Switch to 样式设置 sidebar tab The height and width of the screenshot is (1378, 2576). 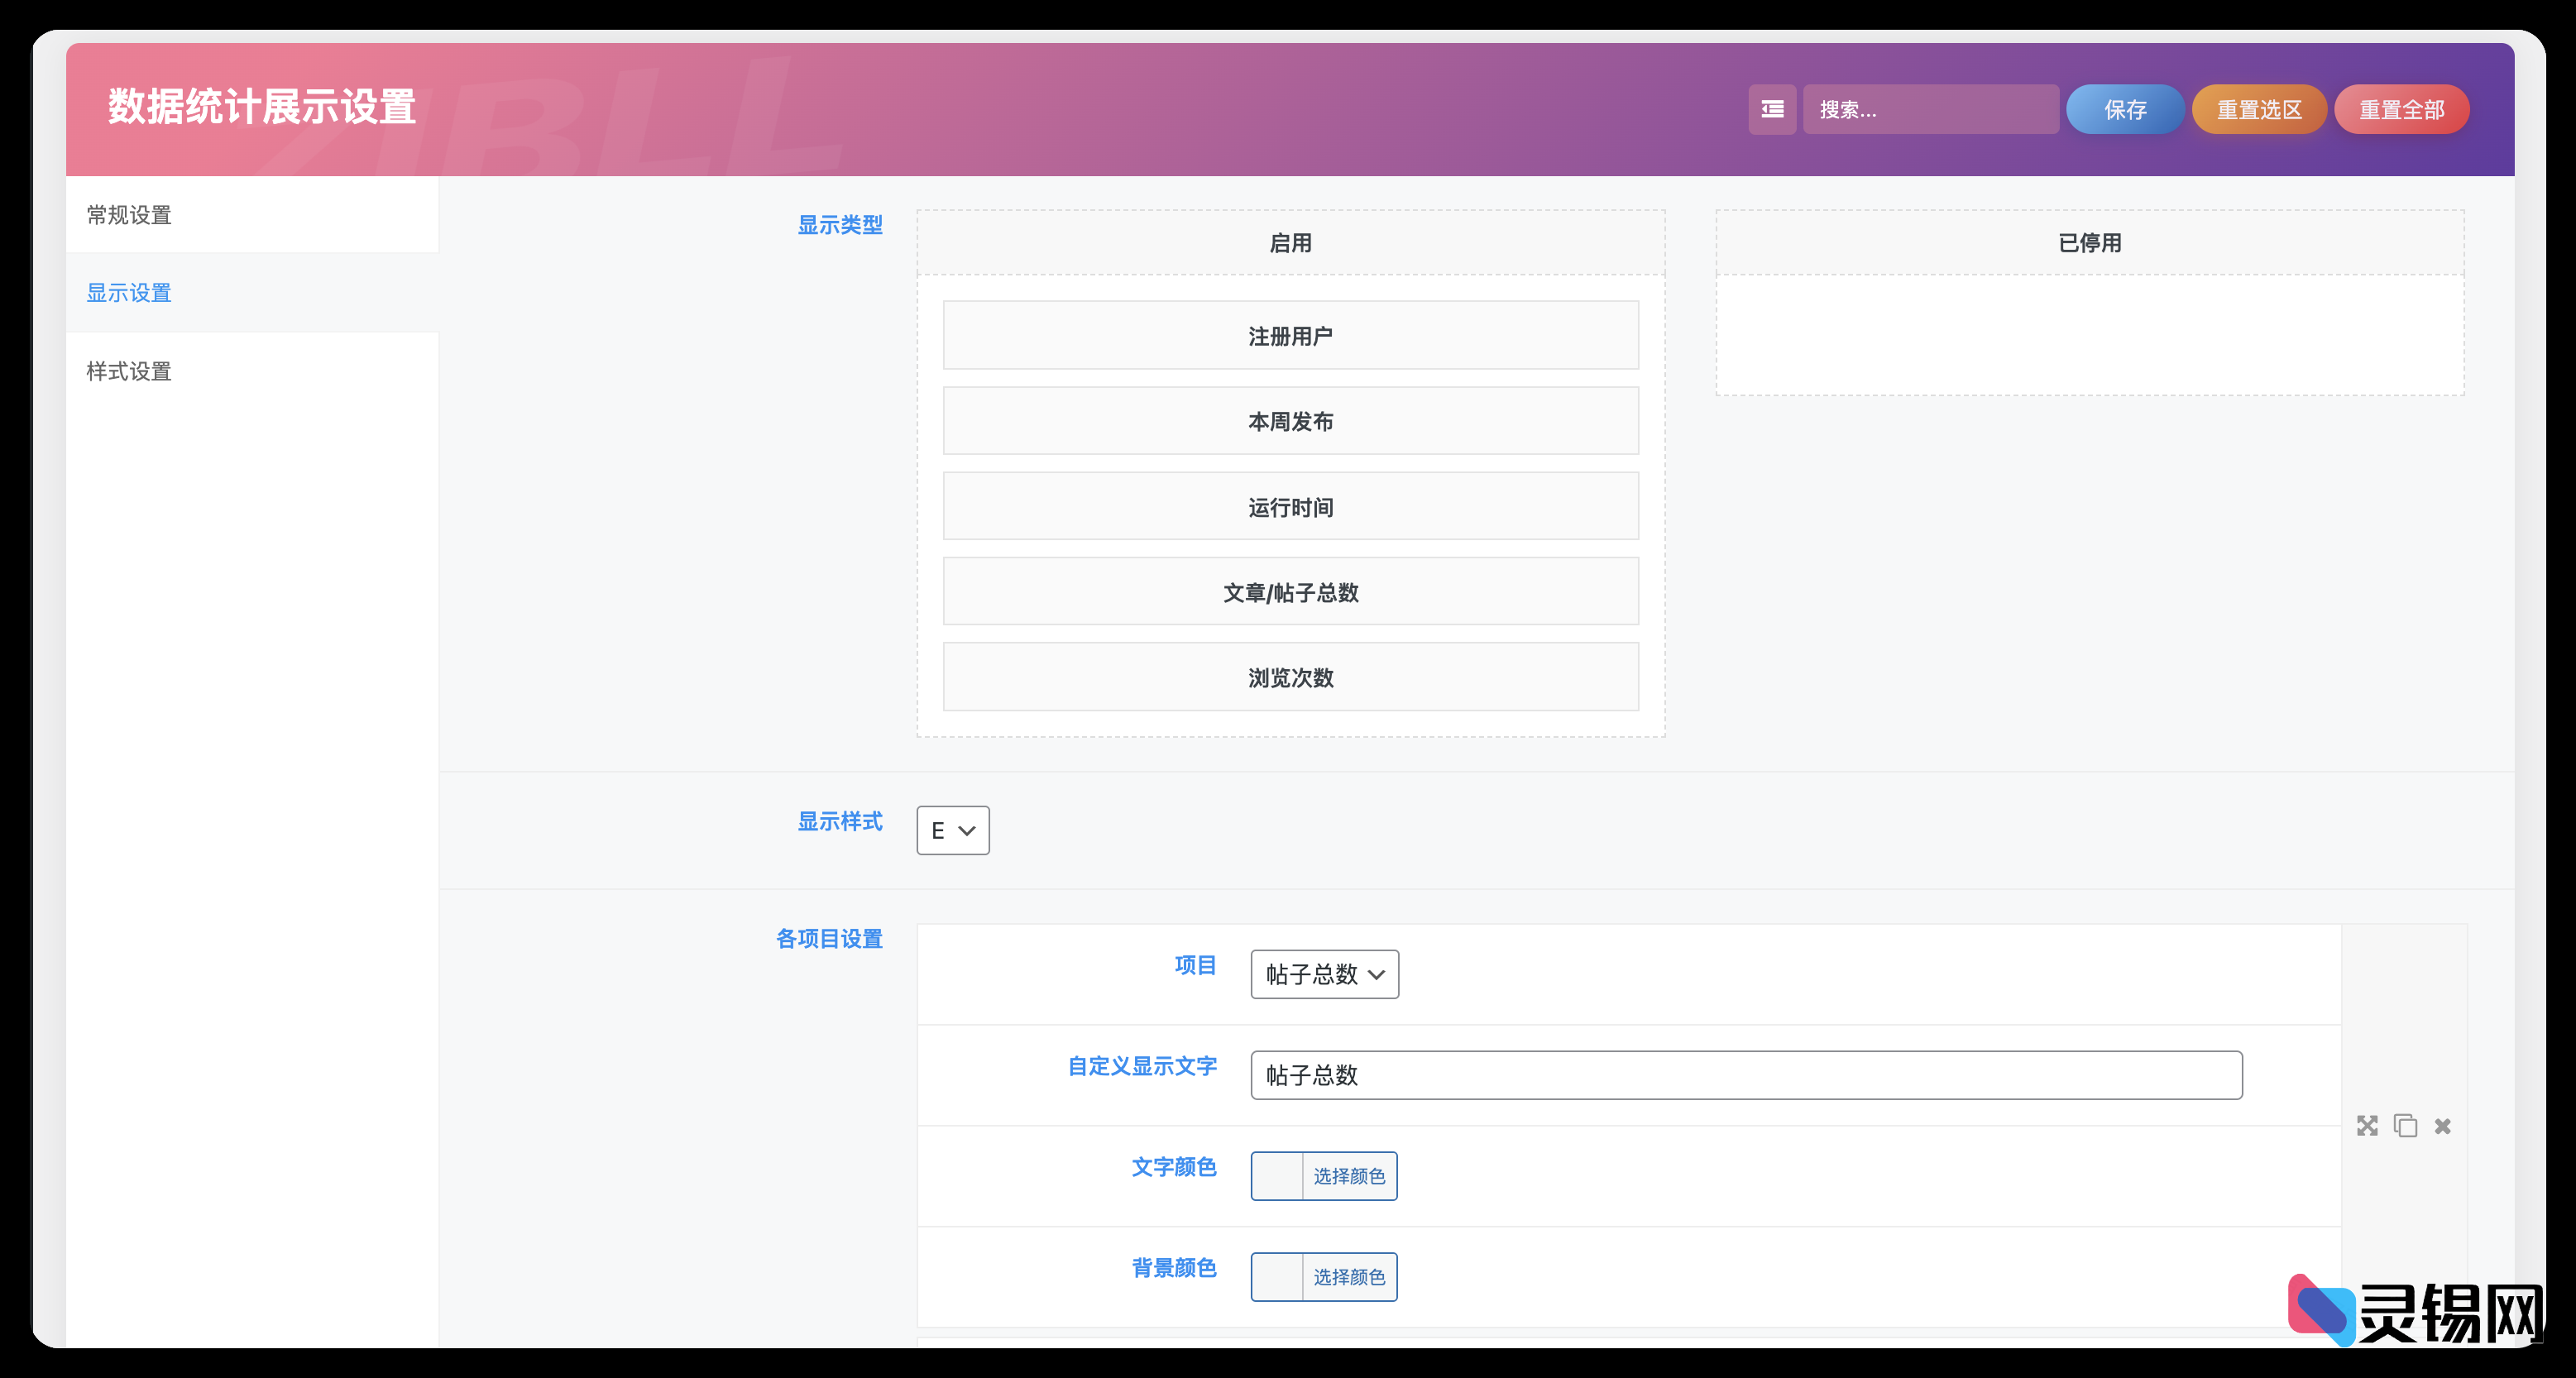click(129, 372)
